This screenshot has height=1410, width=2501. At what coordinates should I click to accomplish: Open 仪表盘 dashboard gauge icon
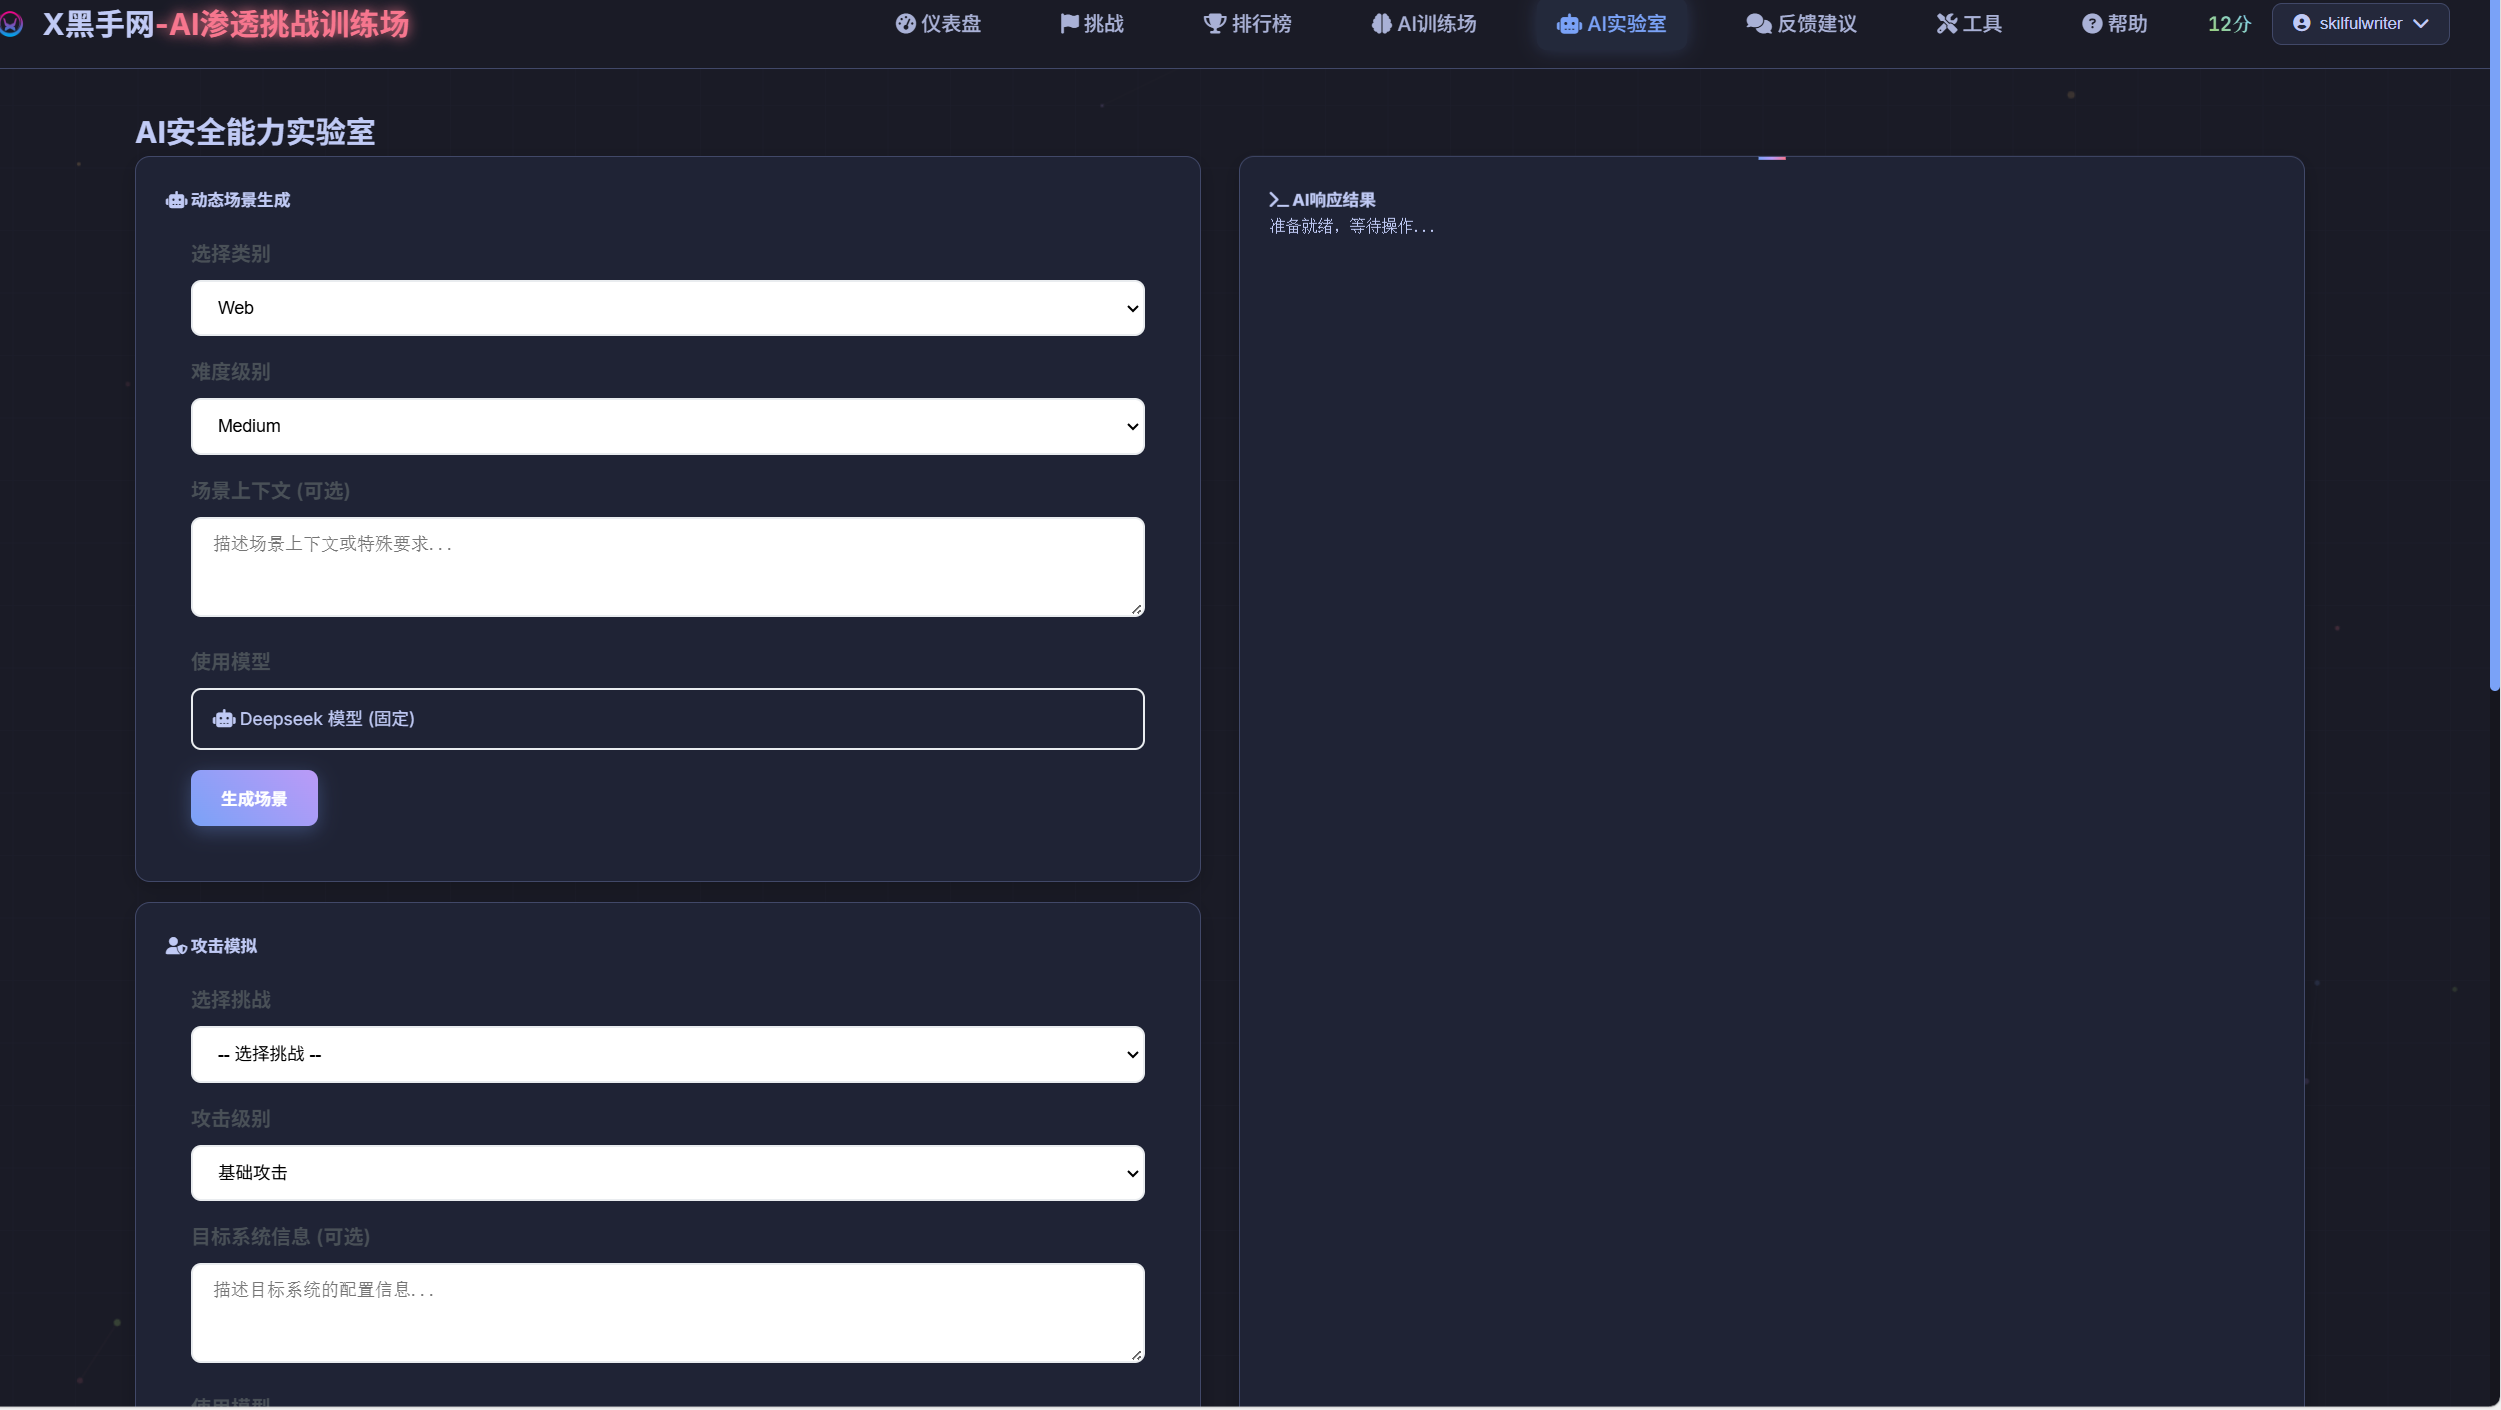pos(905,24)
